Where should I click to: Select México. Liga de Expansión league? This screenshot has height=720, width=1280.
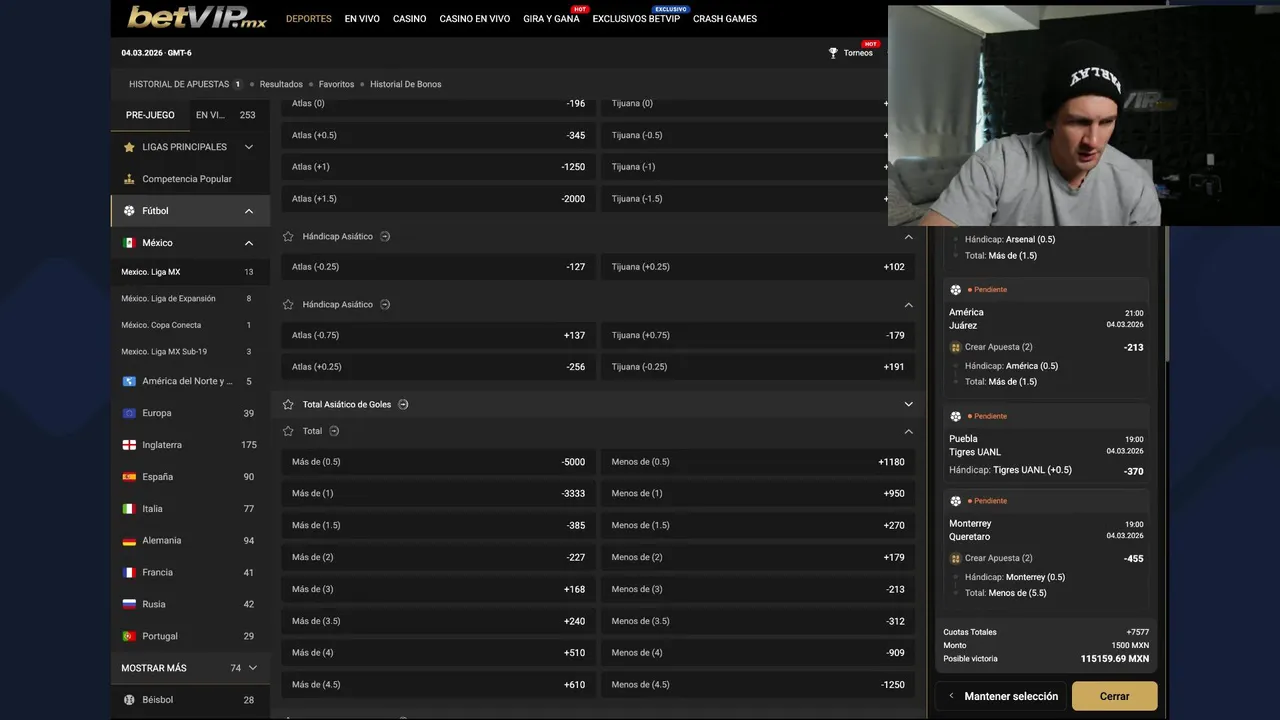[x=190, y=298]
